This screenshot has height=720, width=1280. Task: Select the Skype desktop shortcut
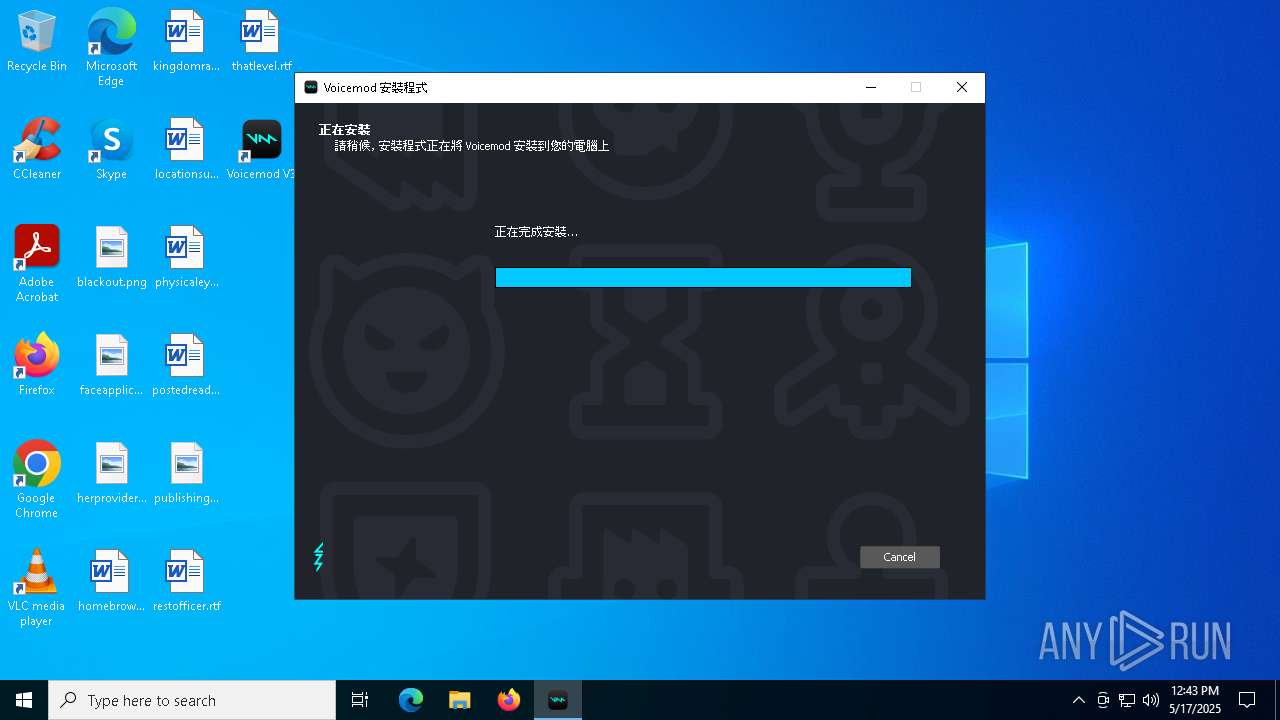pyautogui.click(x=111, y=150)
